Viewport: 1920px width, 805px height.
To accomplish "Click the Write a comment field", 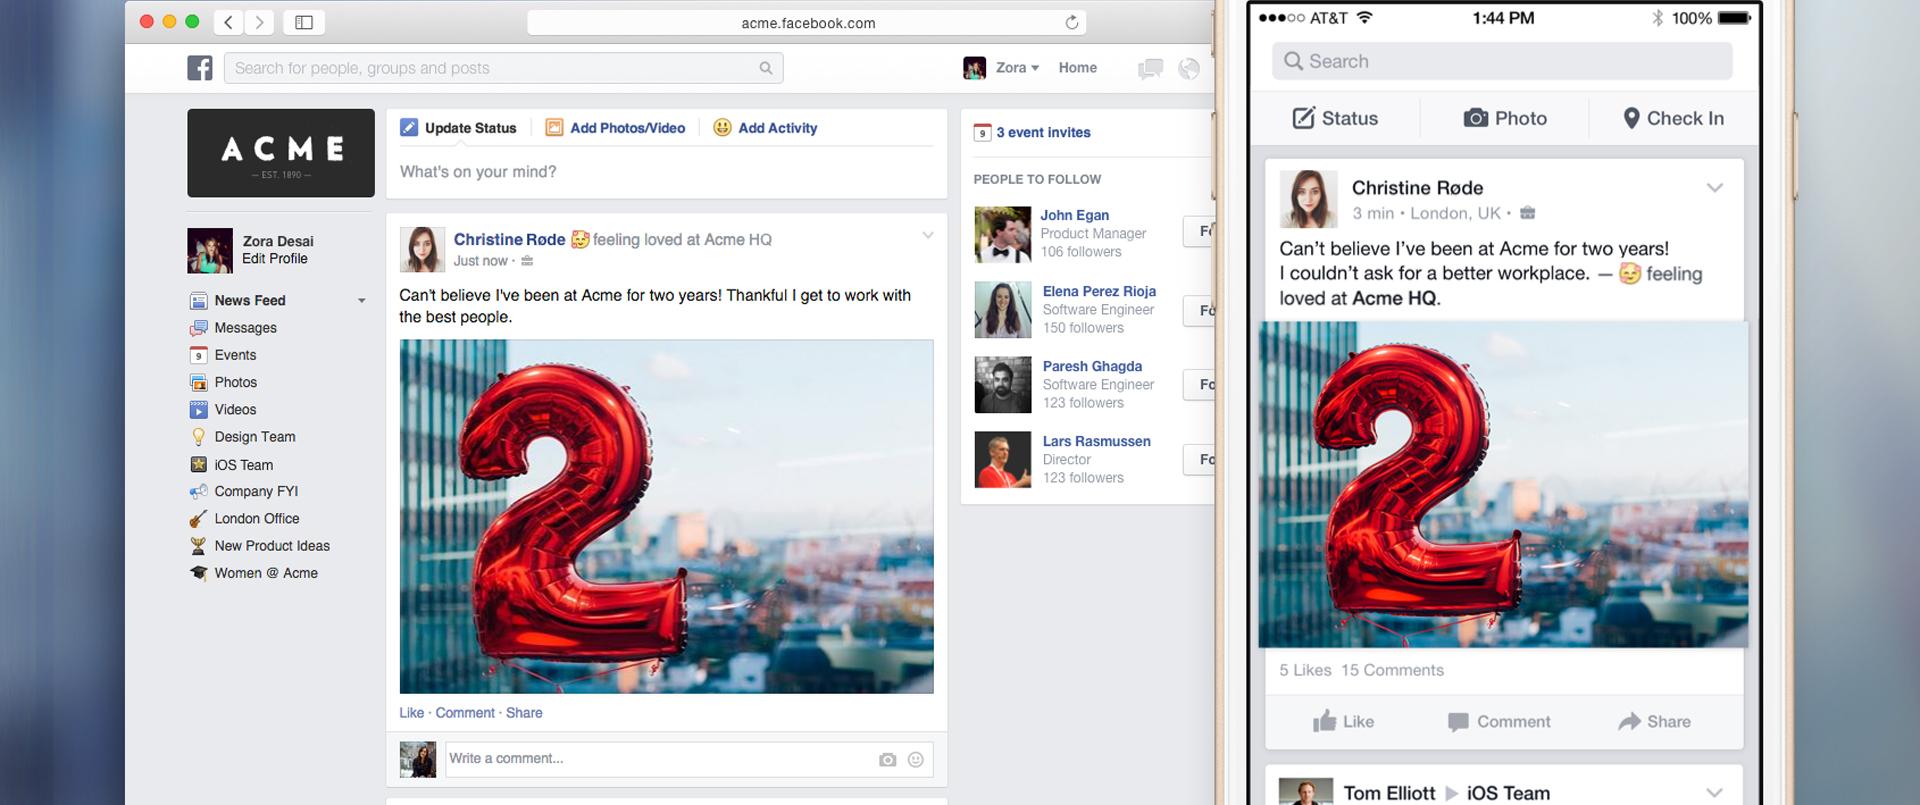I will tap(689, 759).
